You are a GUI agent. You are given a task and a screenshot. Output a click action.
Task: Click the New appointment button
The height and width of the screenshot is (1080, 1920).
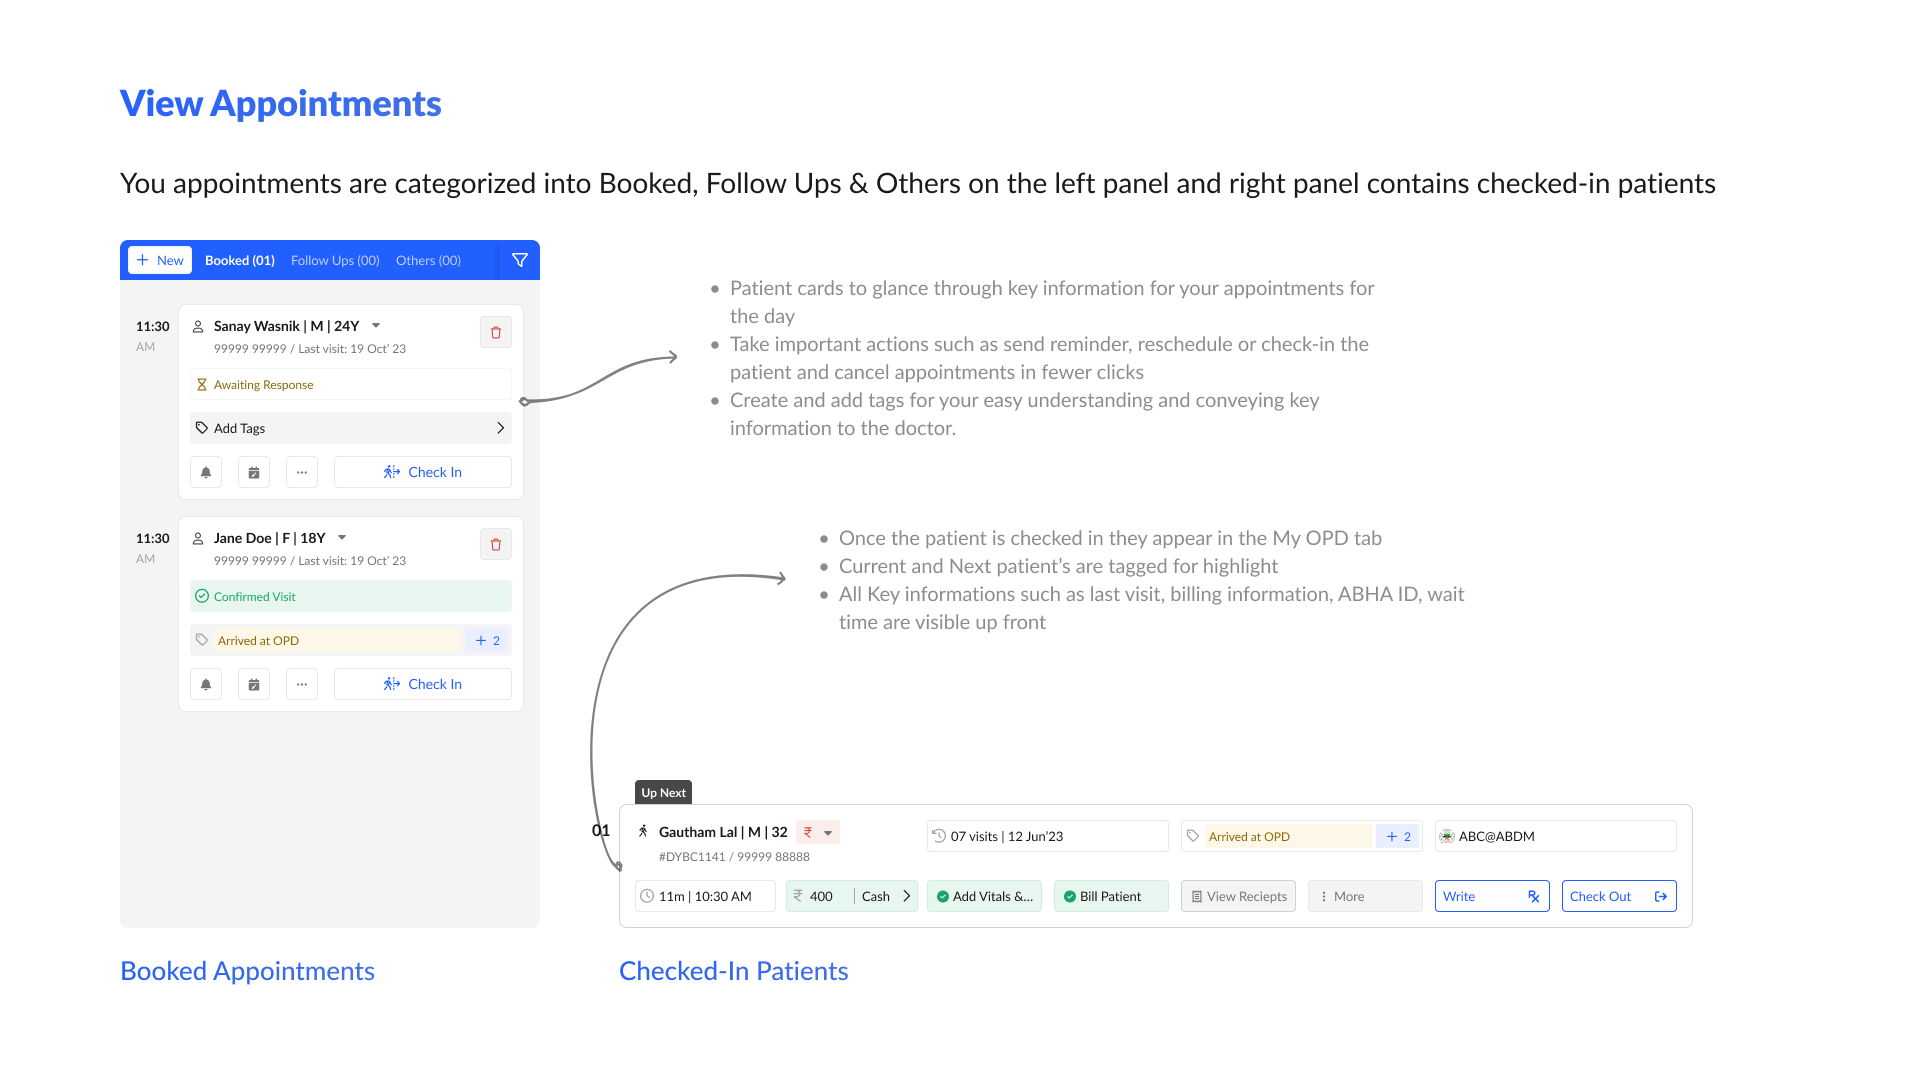tap(160, 260)
